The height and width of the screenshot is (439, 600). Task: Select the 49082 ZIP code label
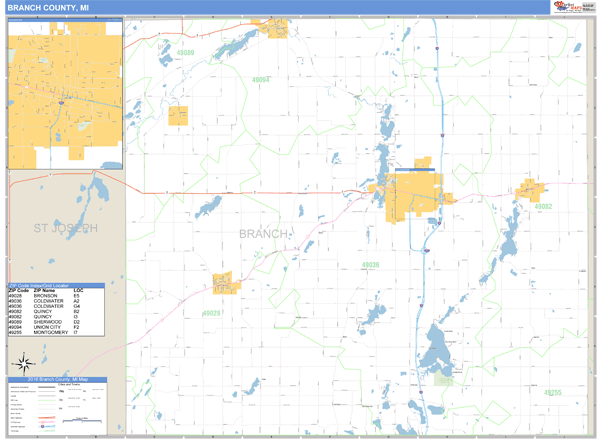click(543, 206)
